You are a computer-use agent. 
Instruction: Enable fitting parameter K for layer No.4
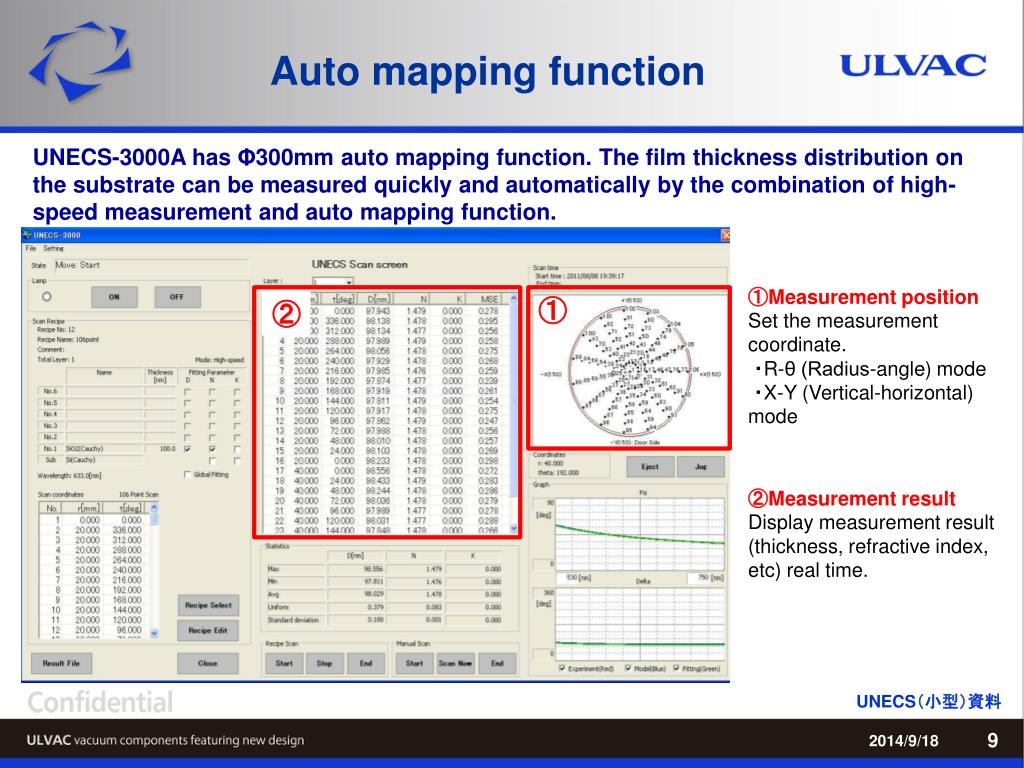236,415
